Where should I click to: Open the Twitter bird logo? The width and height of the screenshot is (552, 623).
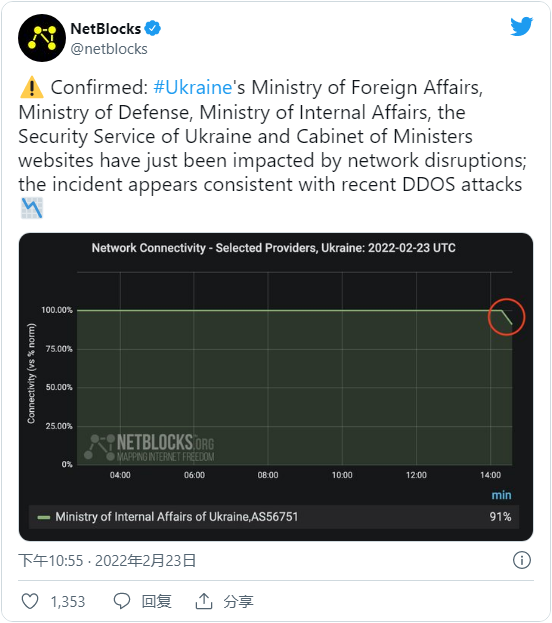click(x=521, y=26)
